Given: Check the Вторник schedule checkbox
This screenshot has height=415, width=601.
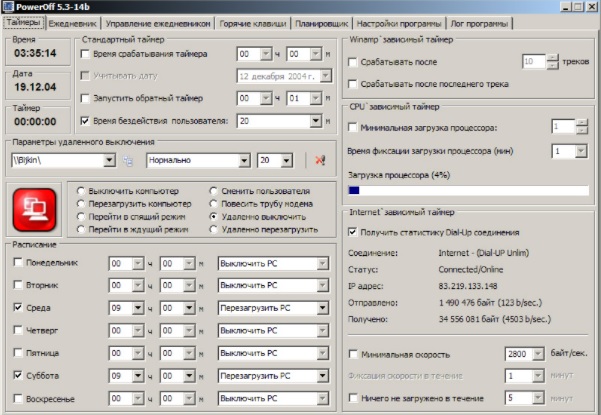Looking at the screenshot, I should (x=18, y=285).
